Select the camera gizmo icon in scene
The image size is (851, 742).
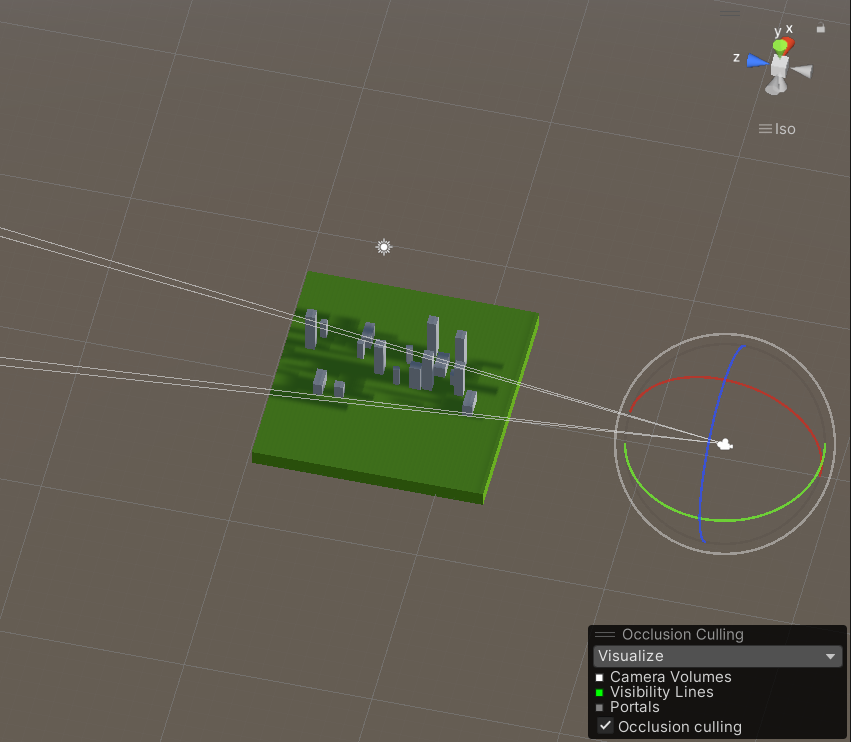pyautogui.click(x=724, y=444)
